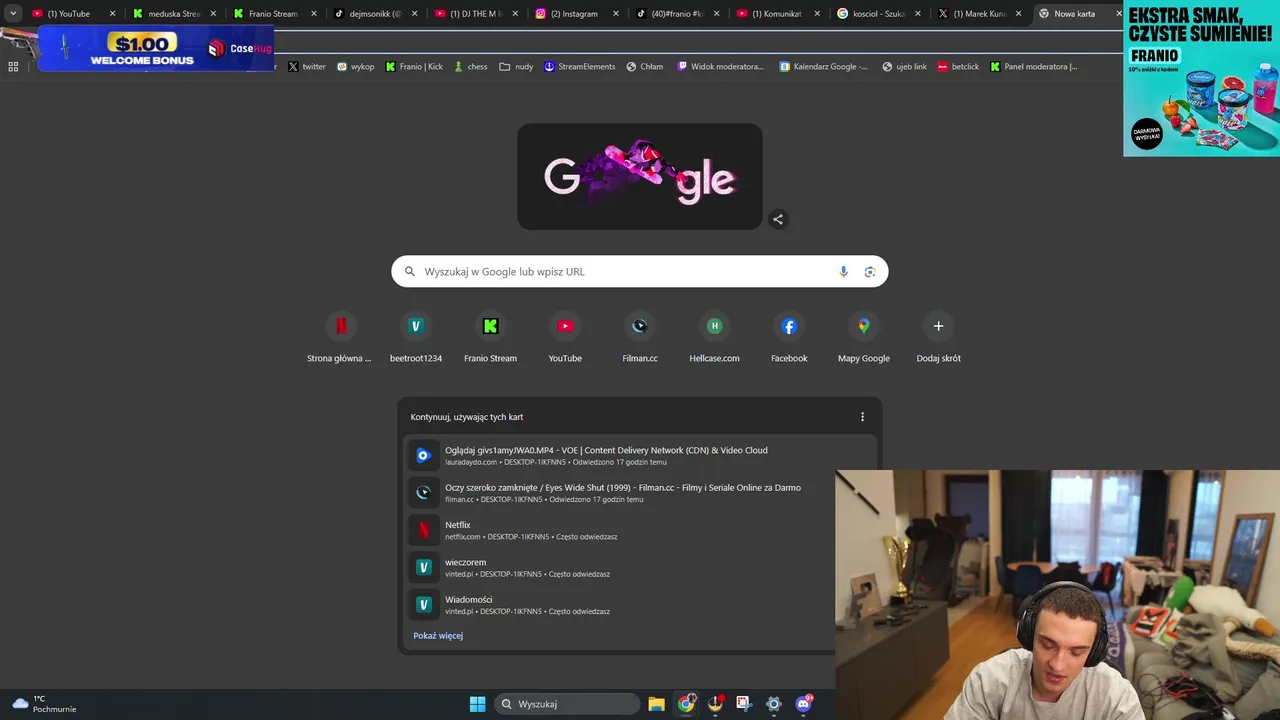
Task: Open Discord from the taskbar
Action: (803, 704)
